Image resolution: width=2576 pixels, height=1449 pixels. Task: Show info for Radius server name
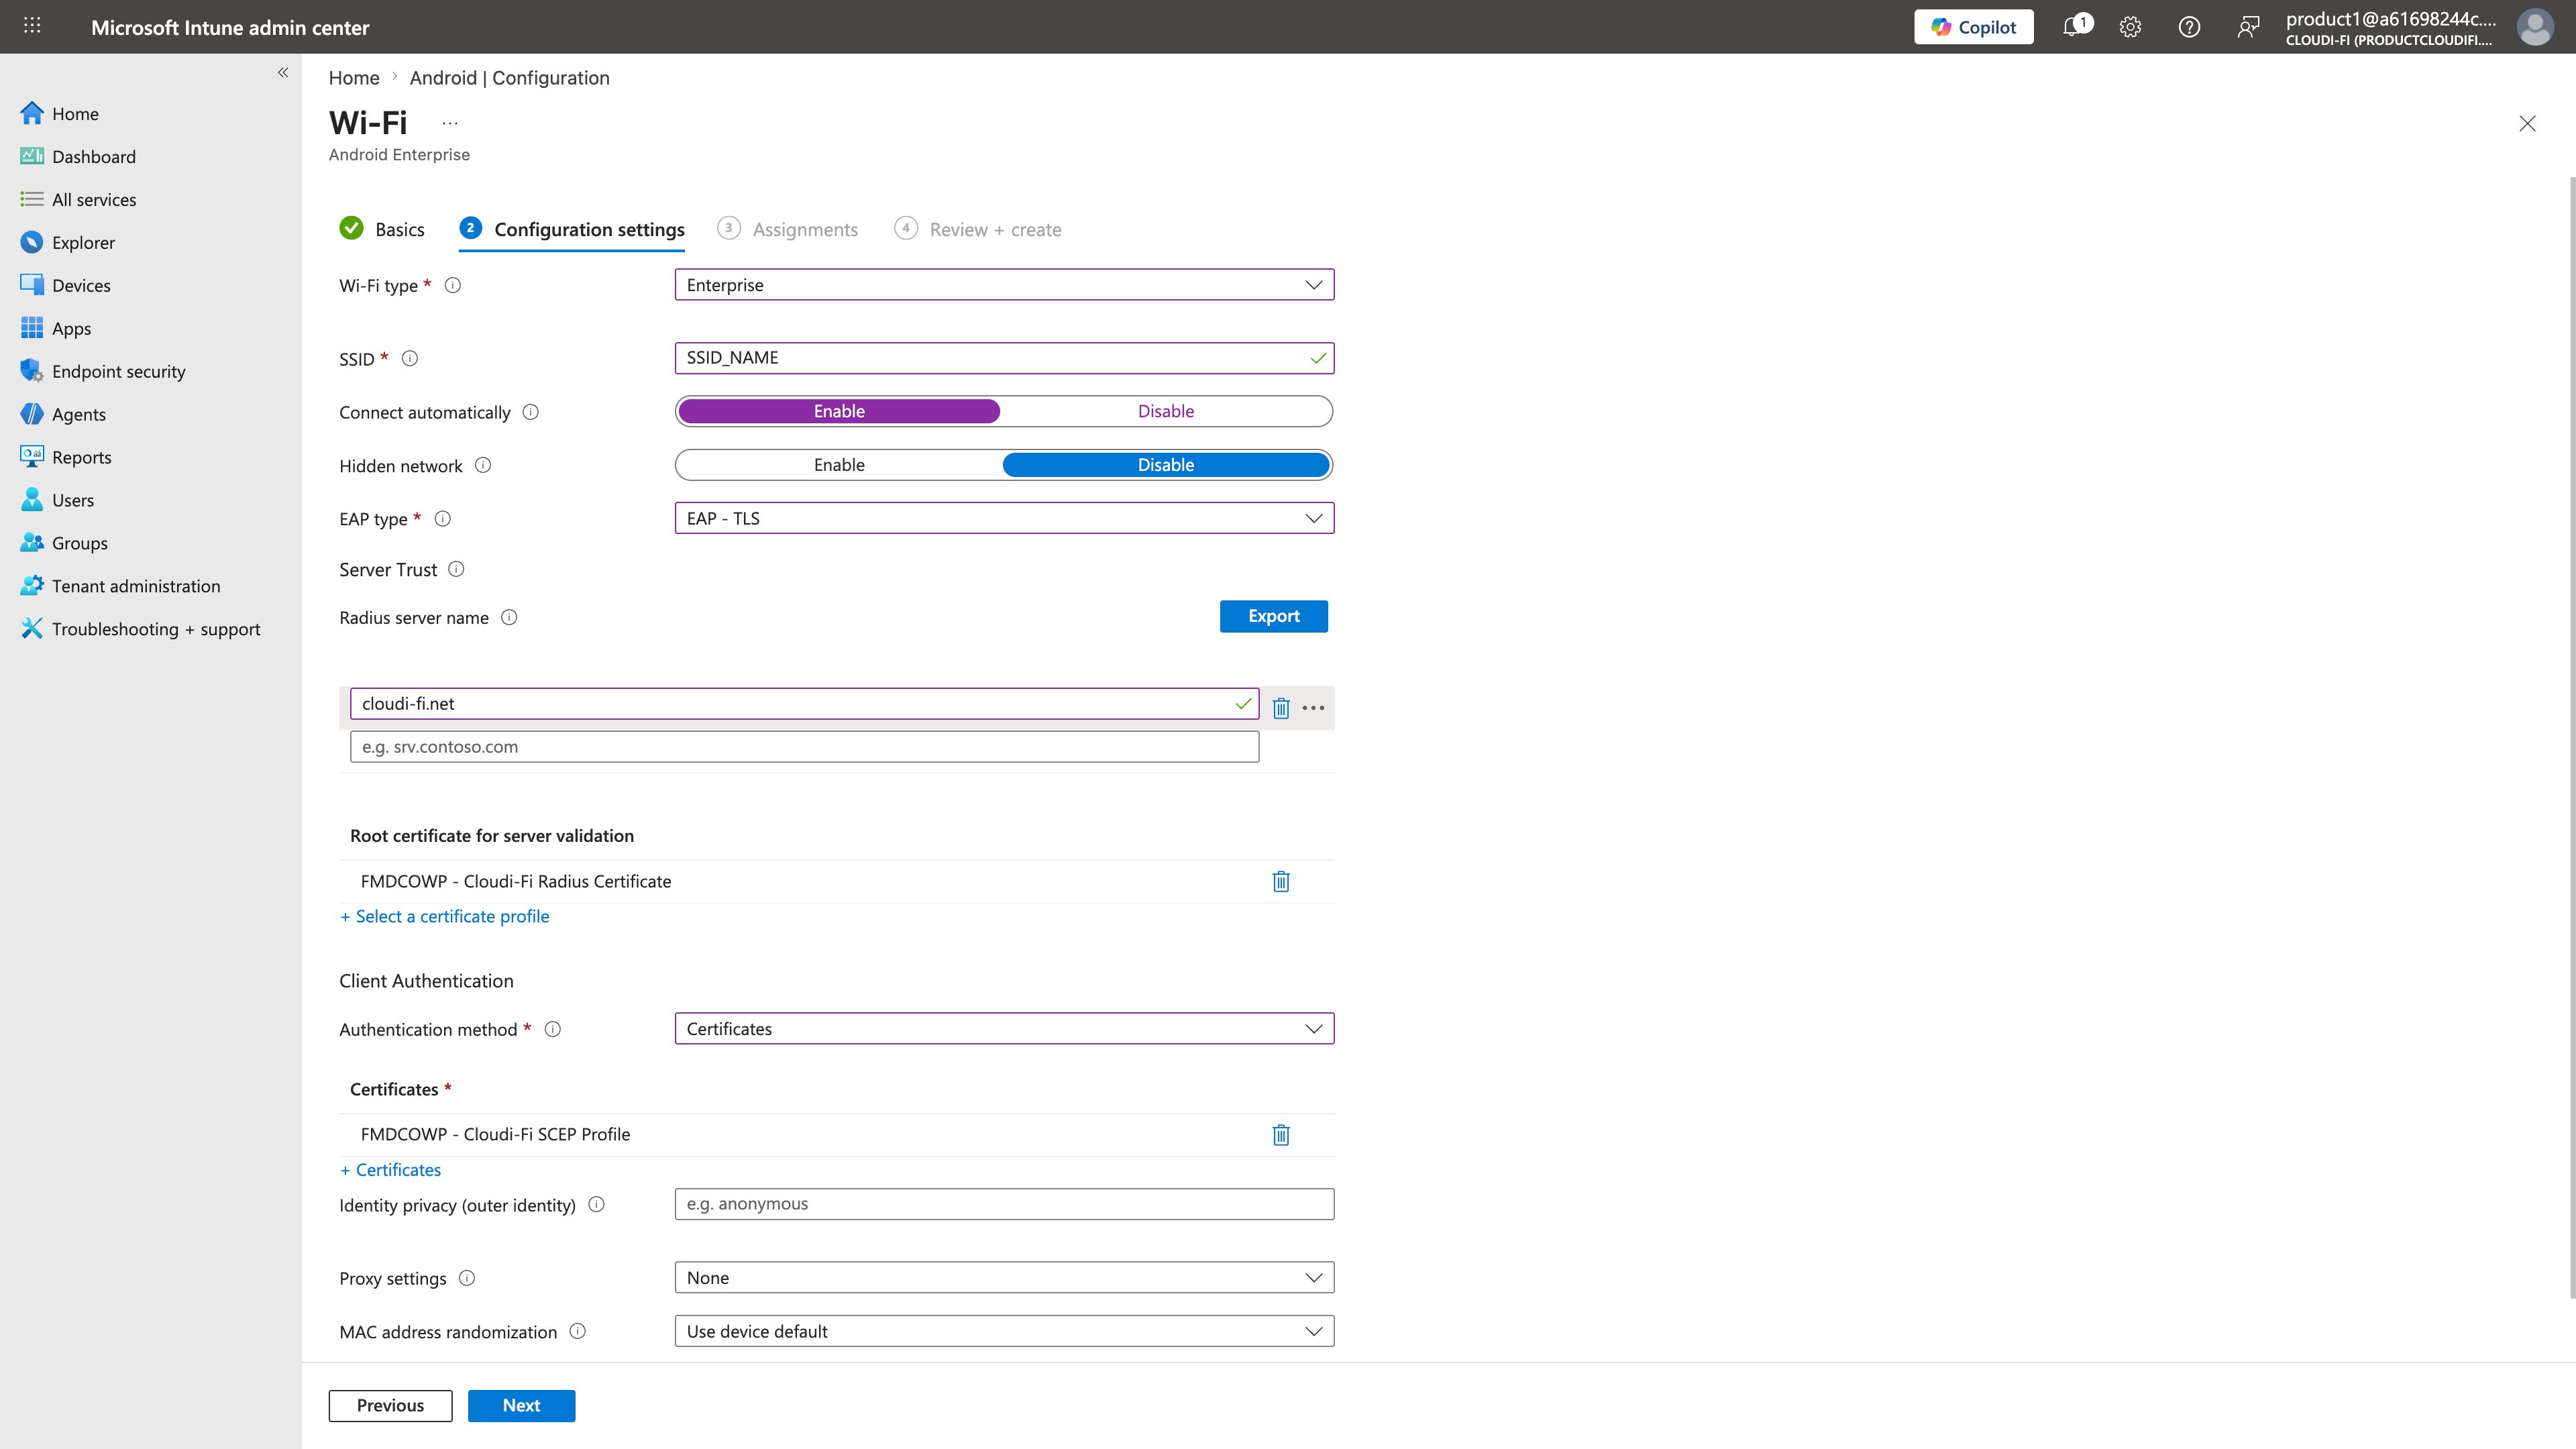click(509, 617)
